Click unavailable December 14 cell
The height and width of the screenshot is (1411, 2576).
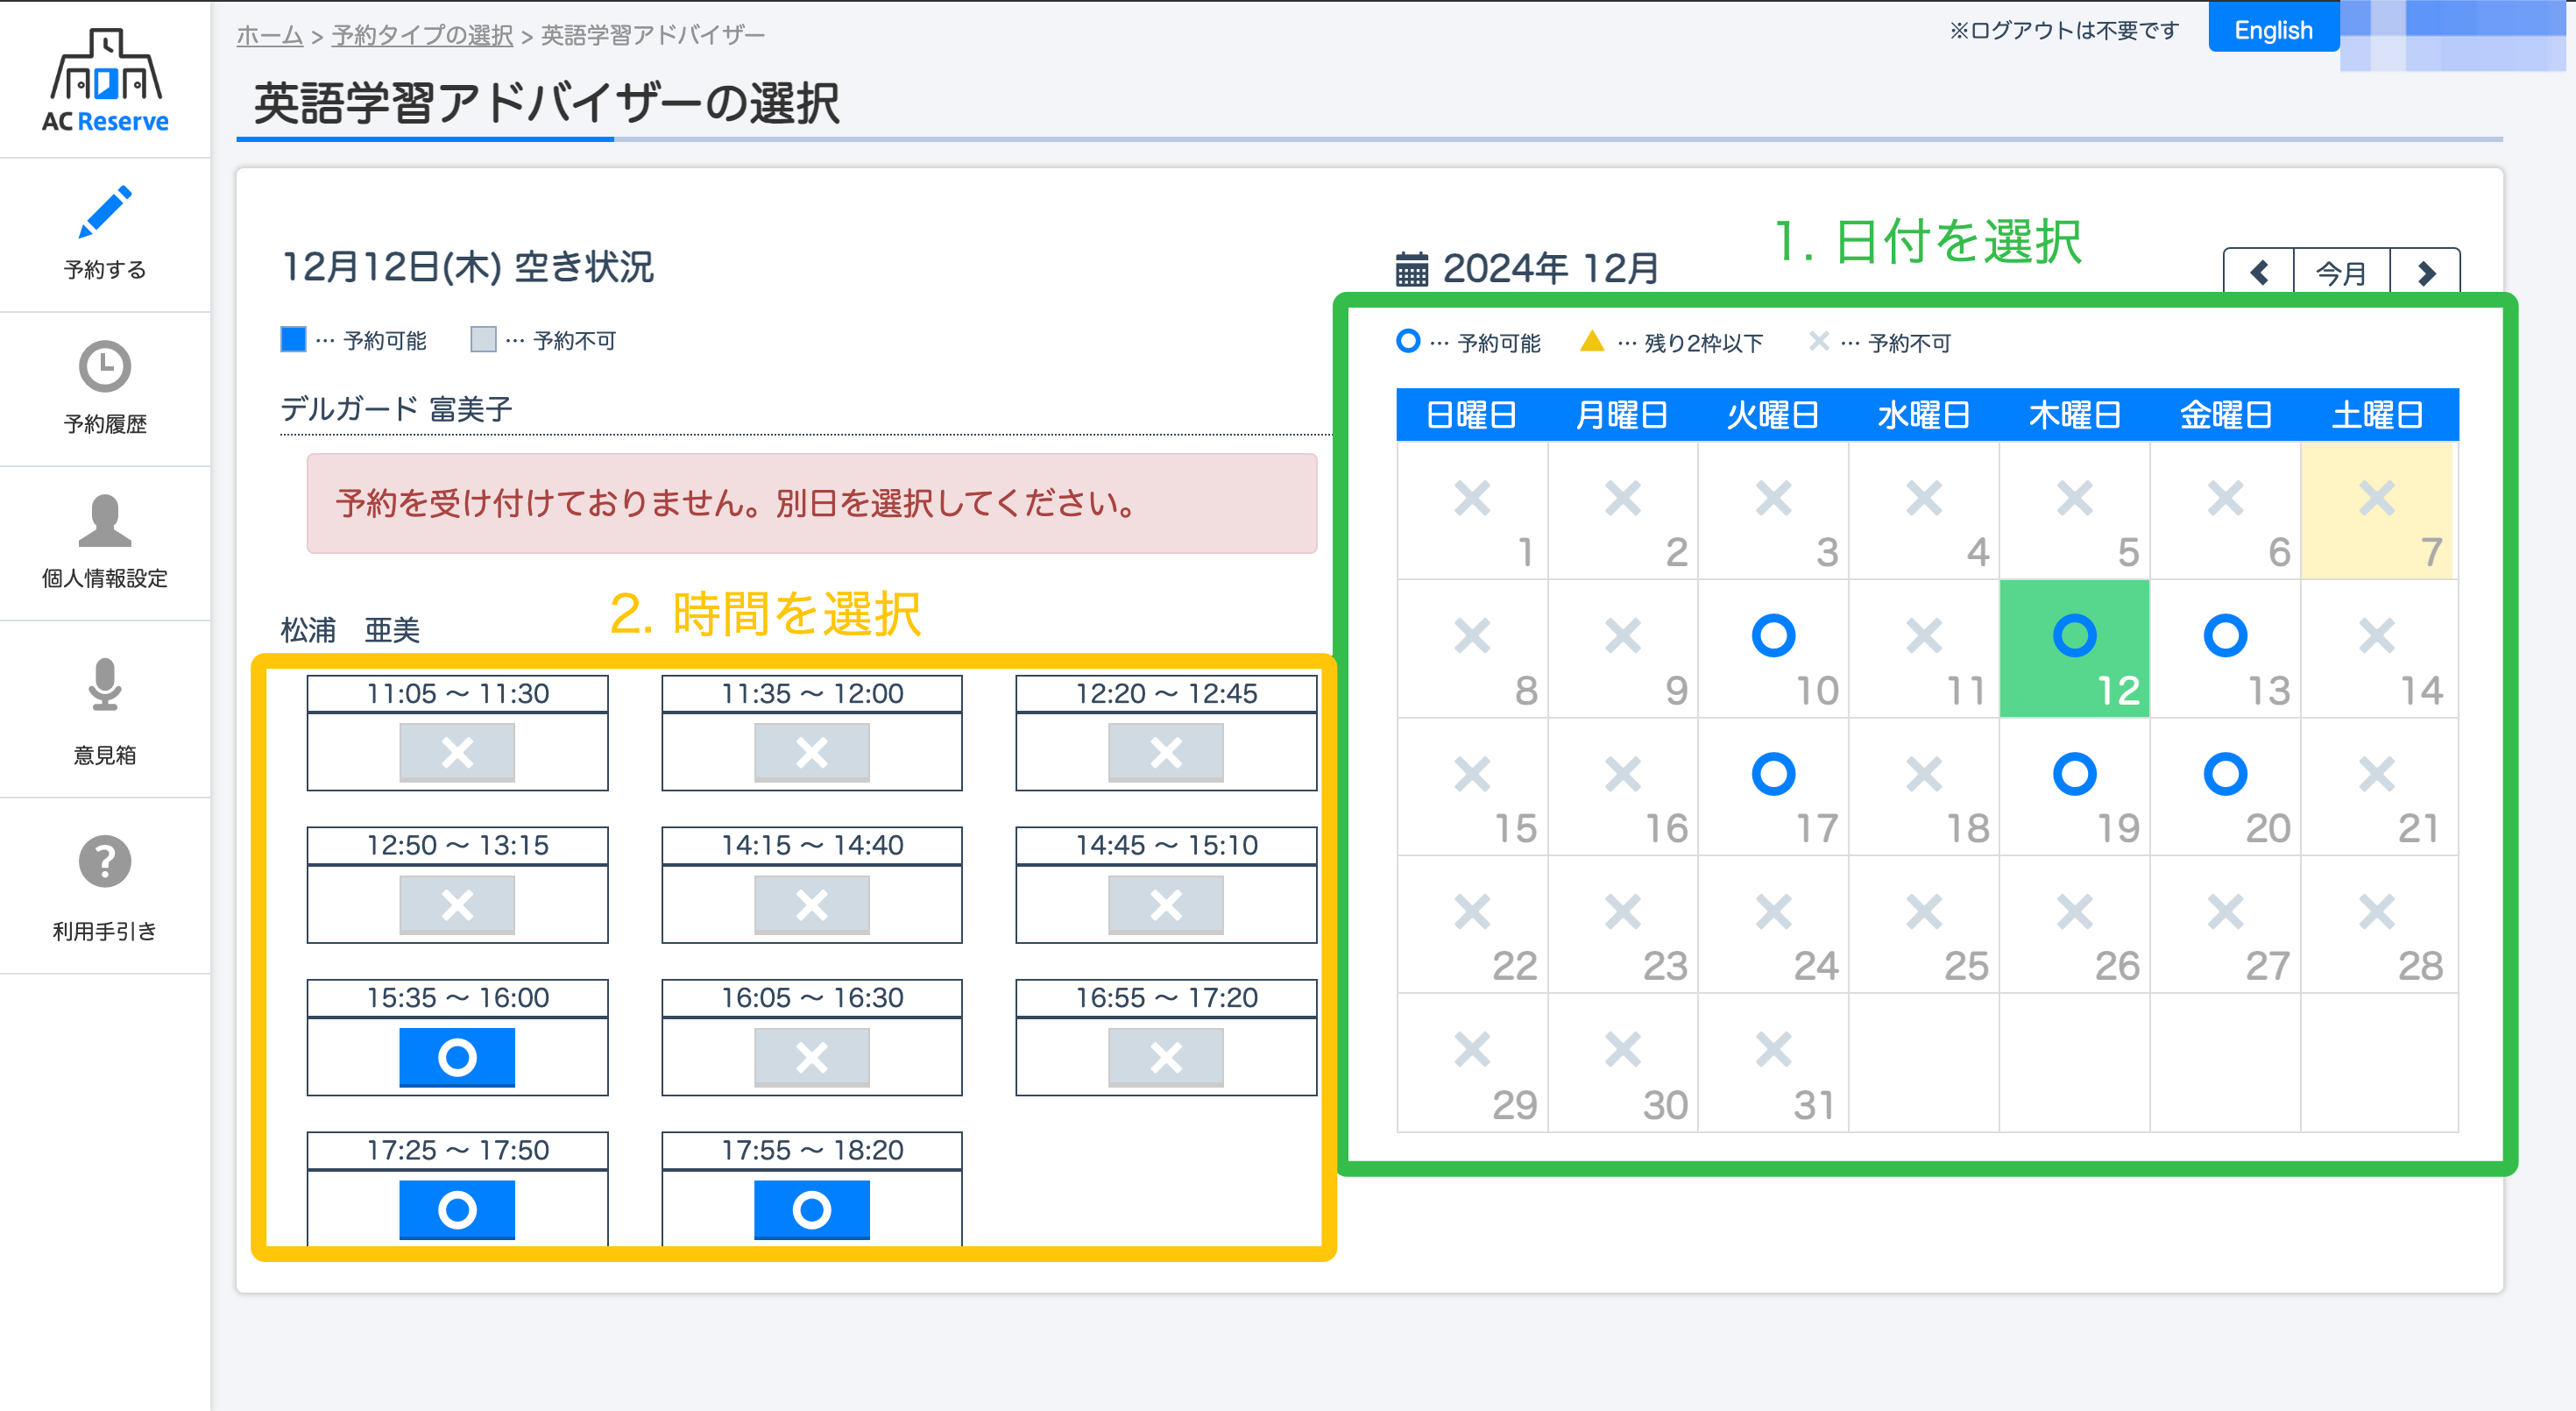[2379, 649]
